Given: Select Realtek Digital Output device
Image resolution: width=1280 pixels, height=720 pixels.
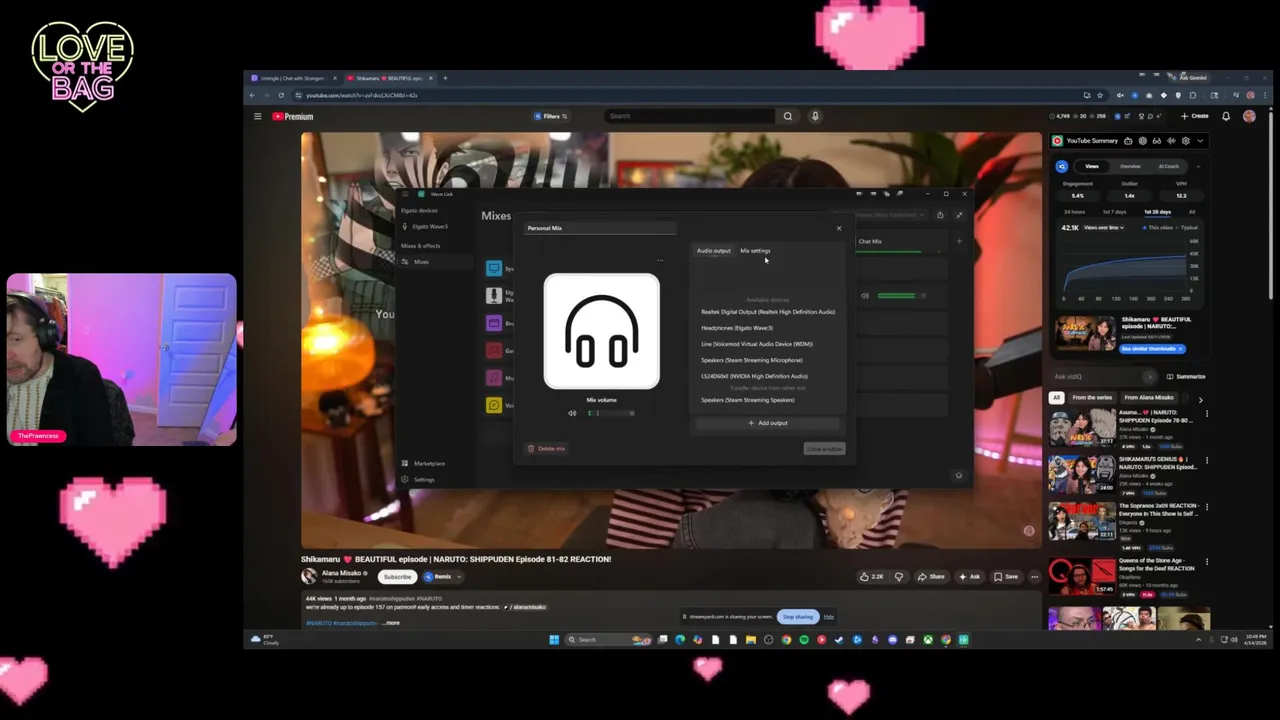Looking at the screenshot, I should pyautogui.click(x=768, y=312).
